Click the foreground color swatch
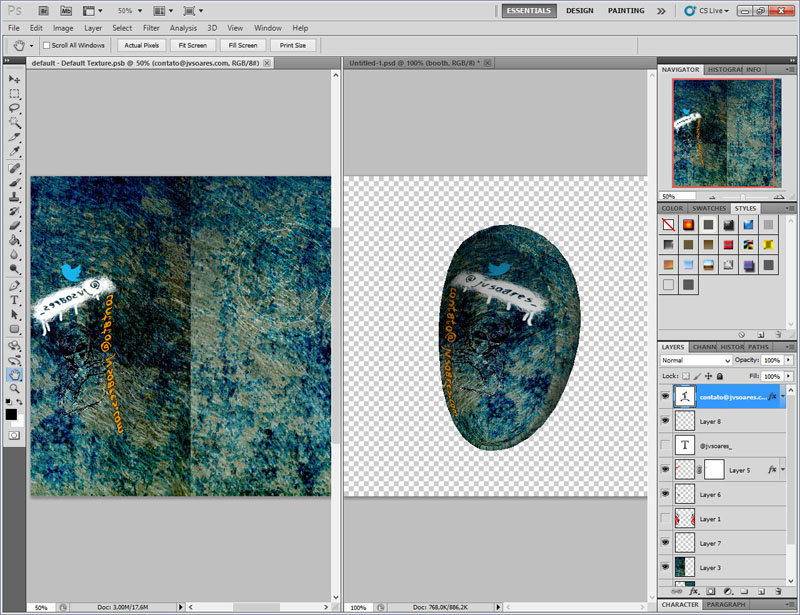Image resolution: width=800 pixels, height=615 pixels. pyautogui.click(x=11, y=413)
